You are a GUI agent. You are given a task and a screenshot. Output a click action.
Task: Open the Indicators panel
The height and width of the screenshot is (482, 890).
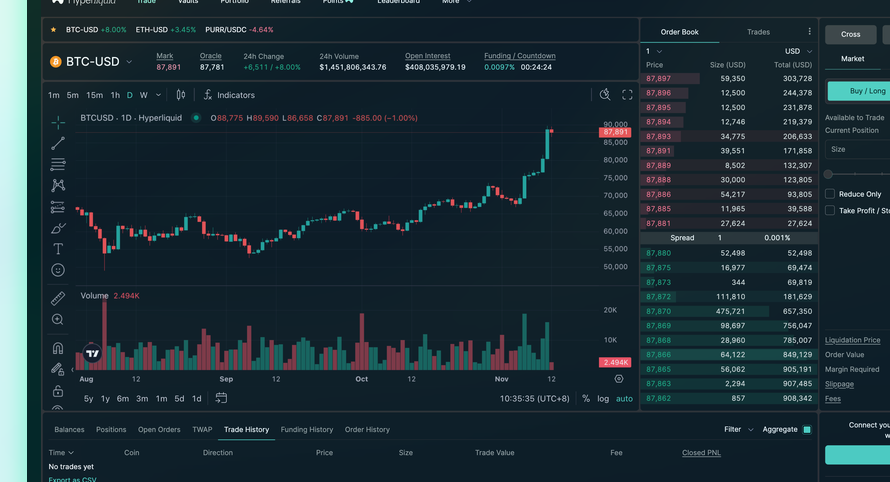tap(229, 95)
